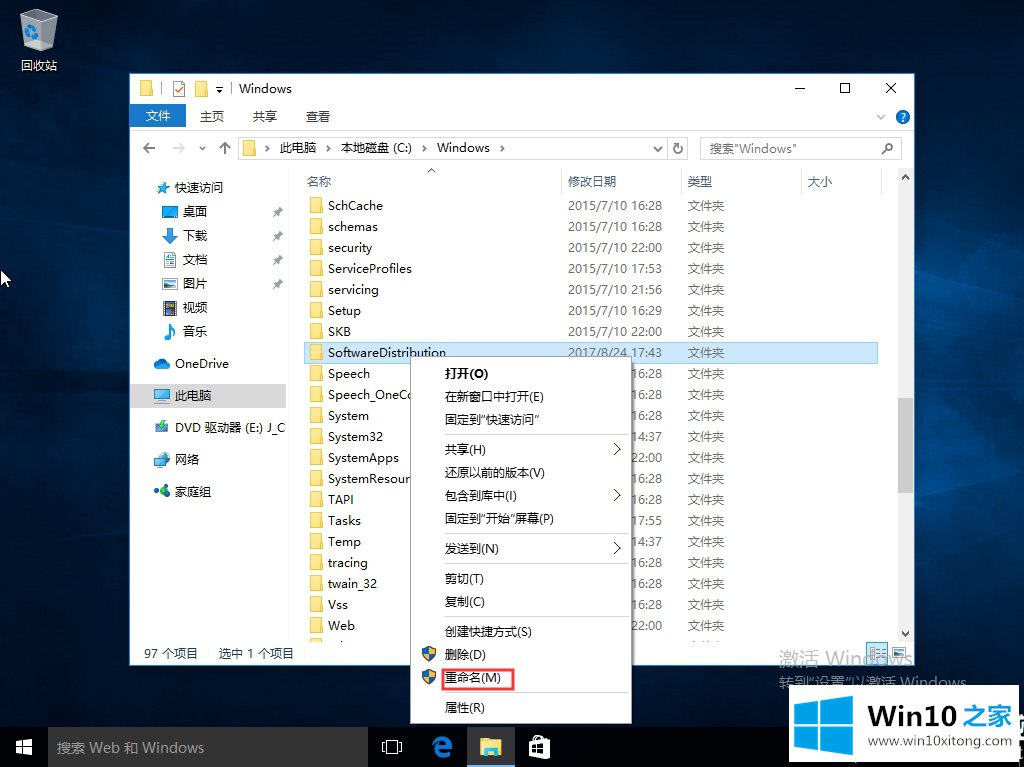Click 本地磁盘 (C:) in the address breadcrumb

[376, 148]
